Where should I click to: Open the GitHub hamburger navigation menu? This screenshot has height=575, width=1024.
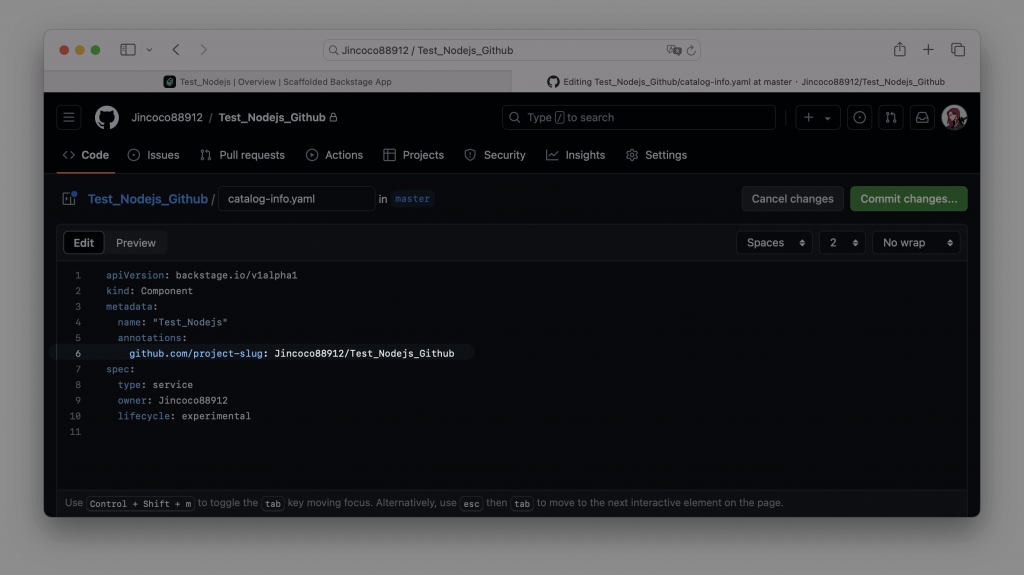point(69,118)
